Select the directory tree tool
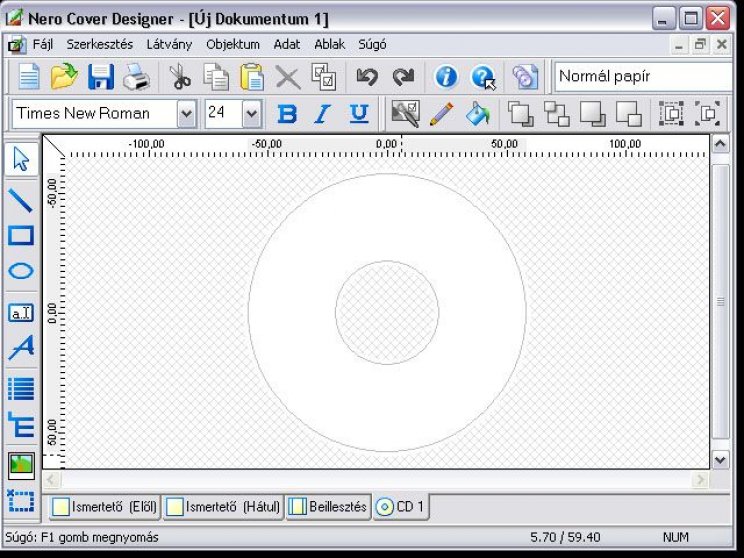744x558 pixels. tap(21, 425)
